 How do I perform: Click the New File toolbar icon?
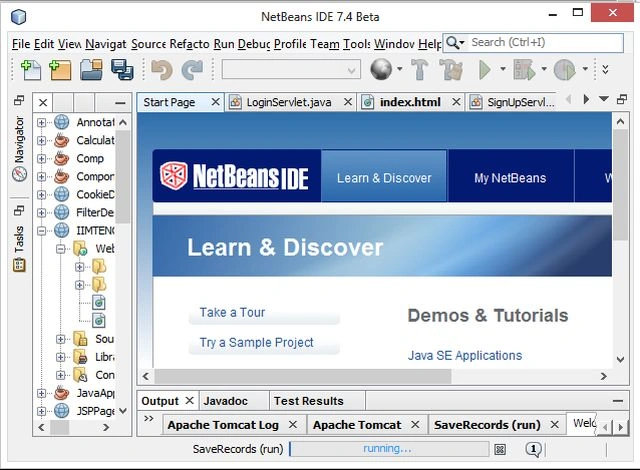pos(31,70)
